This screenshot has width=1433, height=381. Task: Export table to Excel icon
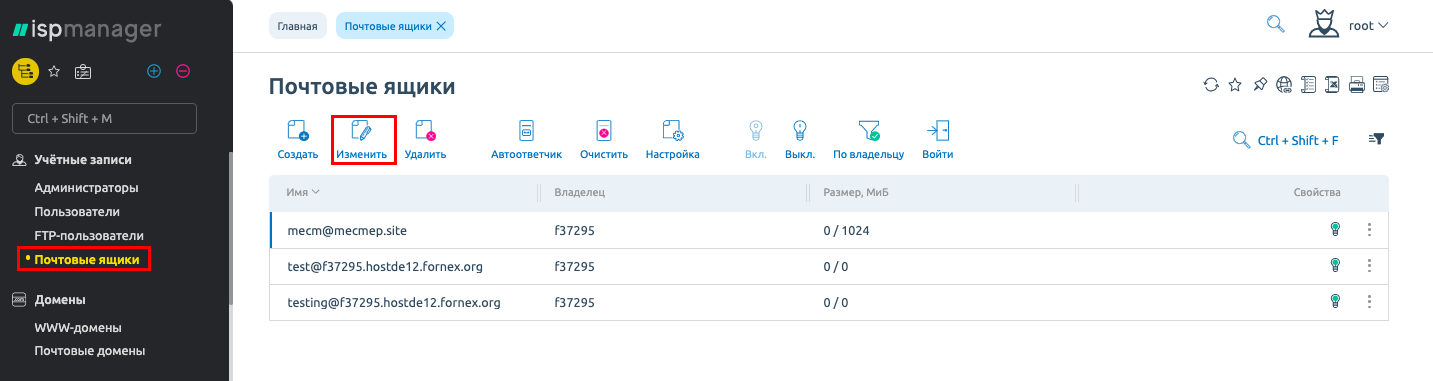[1332, 85]
